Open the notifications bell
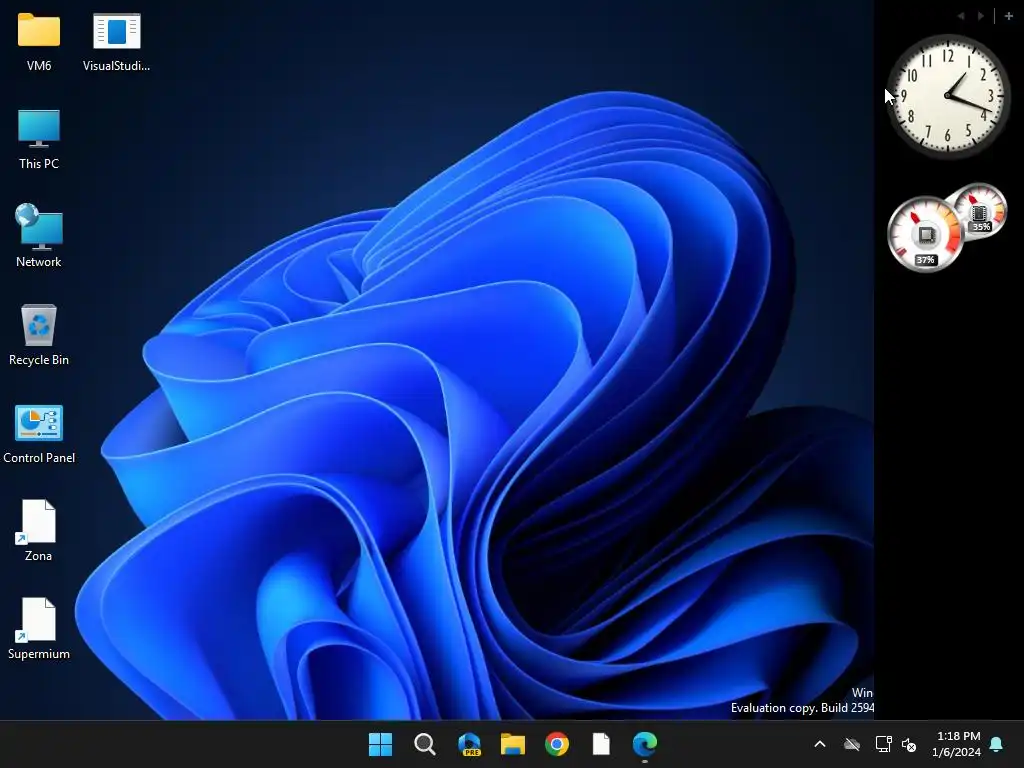This screenshot has width=1024, height=768. pos(997,744)
